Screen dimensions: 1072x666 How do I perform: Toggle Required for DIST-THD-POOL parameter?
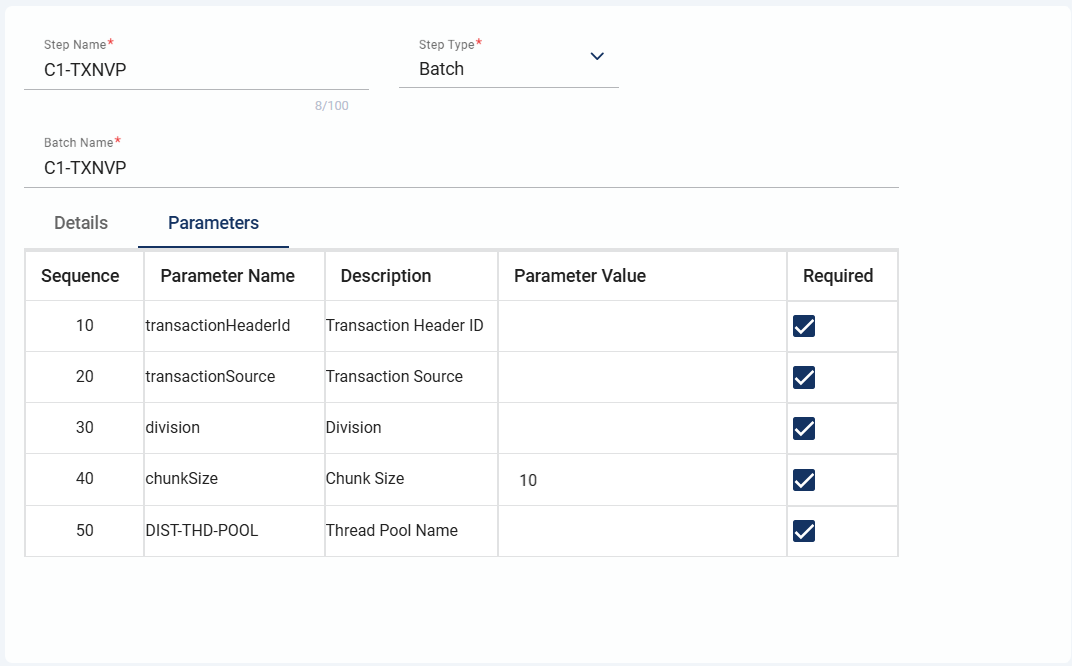click(804, 531)
